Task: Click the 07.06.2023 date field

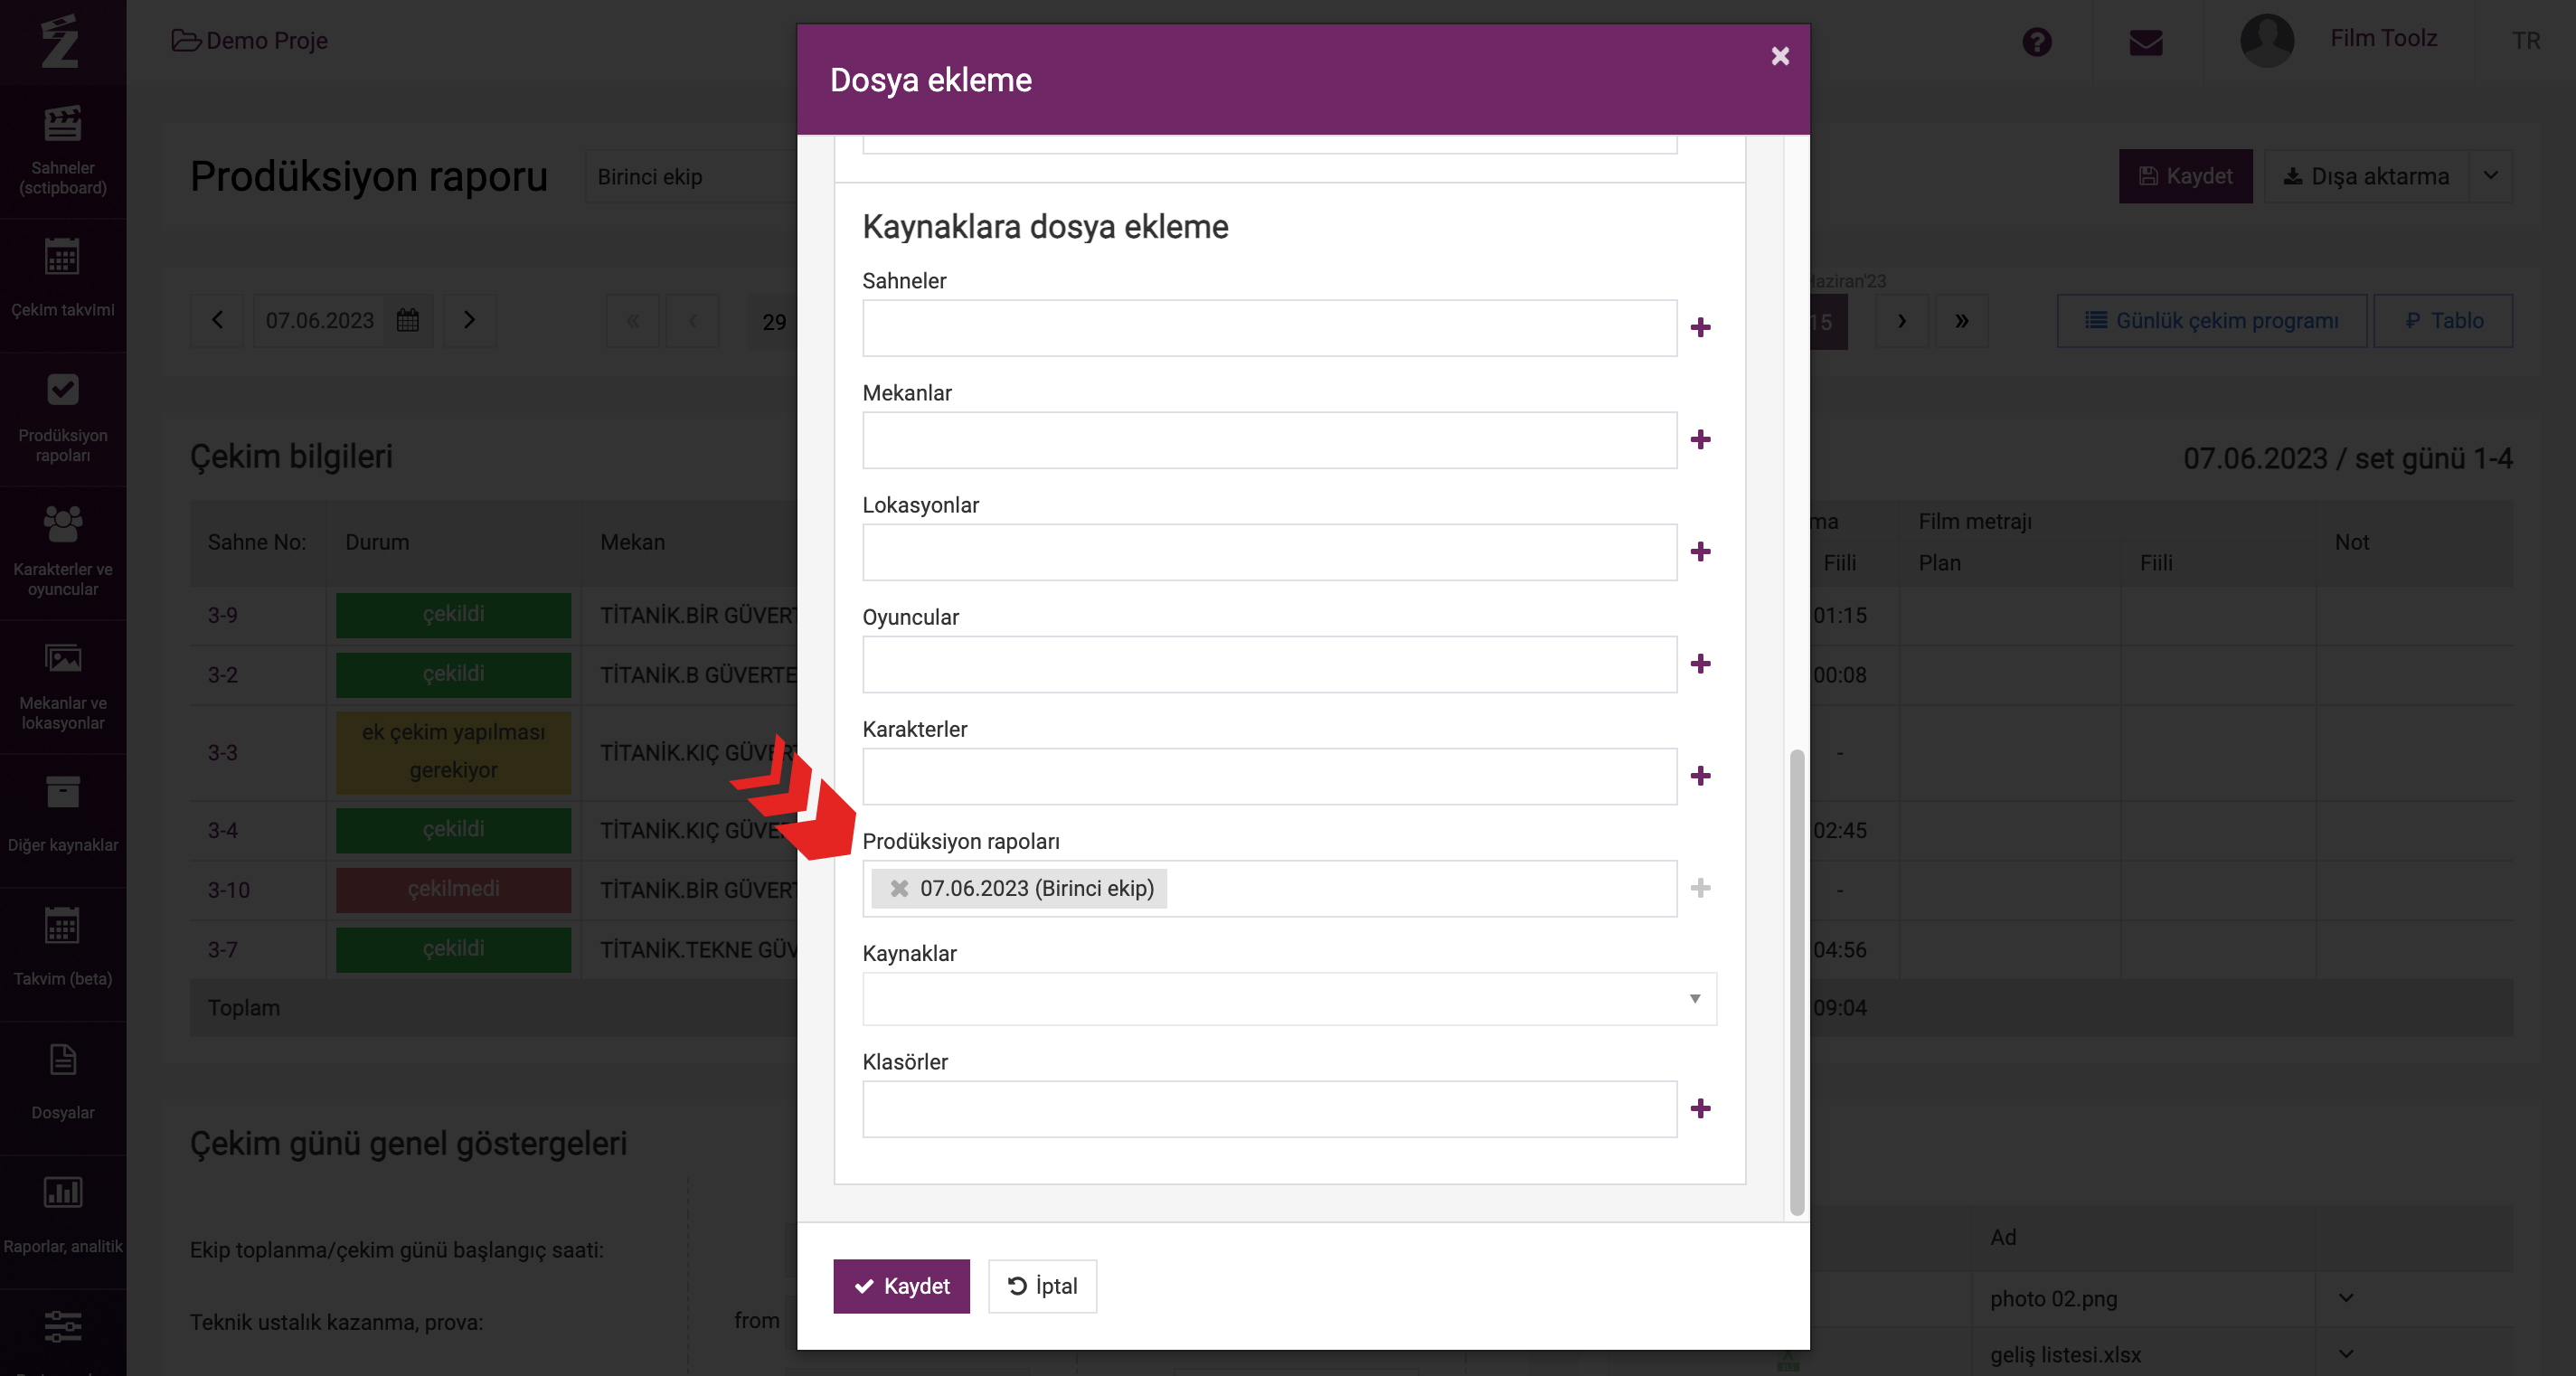Action: 319,320
